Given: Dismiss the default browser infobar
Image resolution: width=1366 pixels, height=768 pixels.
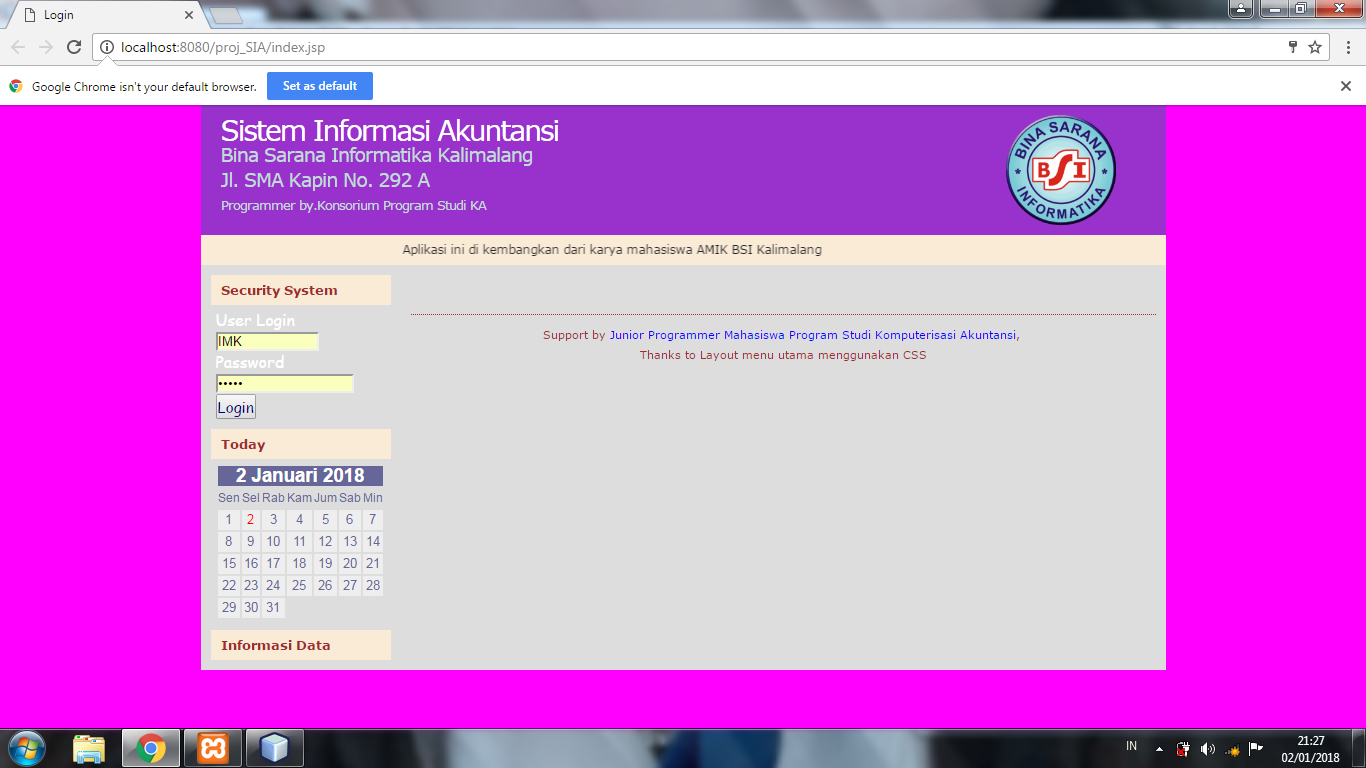Looking at the screenshot, I should [1346, 86].
